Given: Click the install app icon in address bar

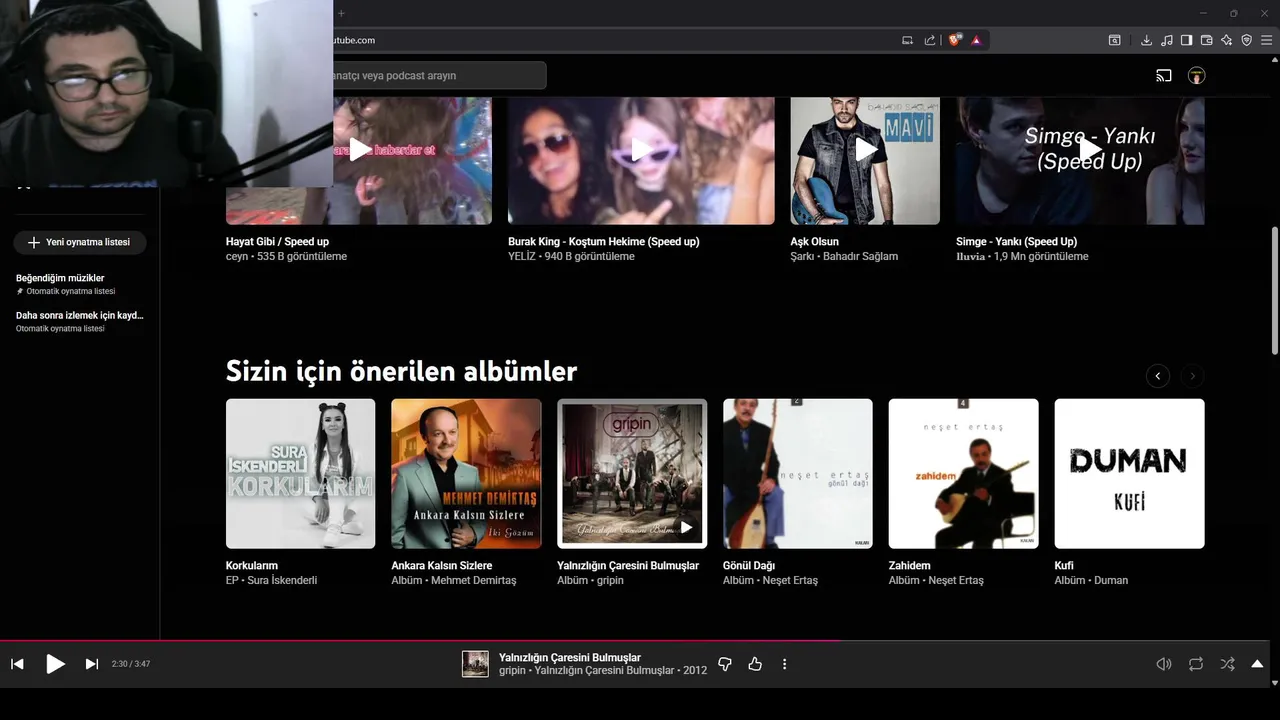Looking at the screenshot, I should coord(908,40).
